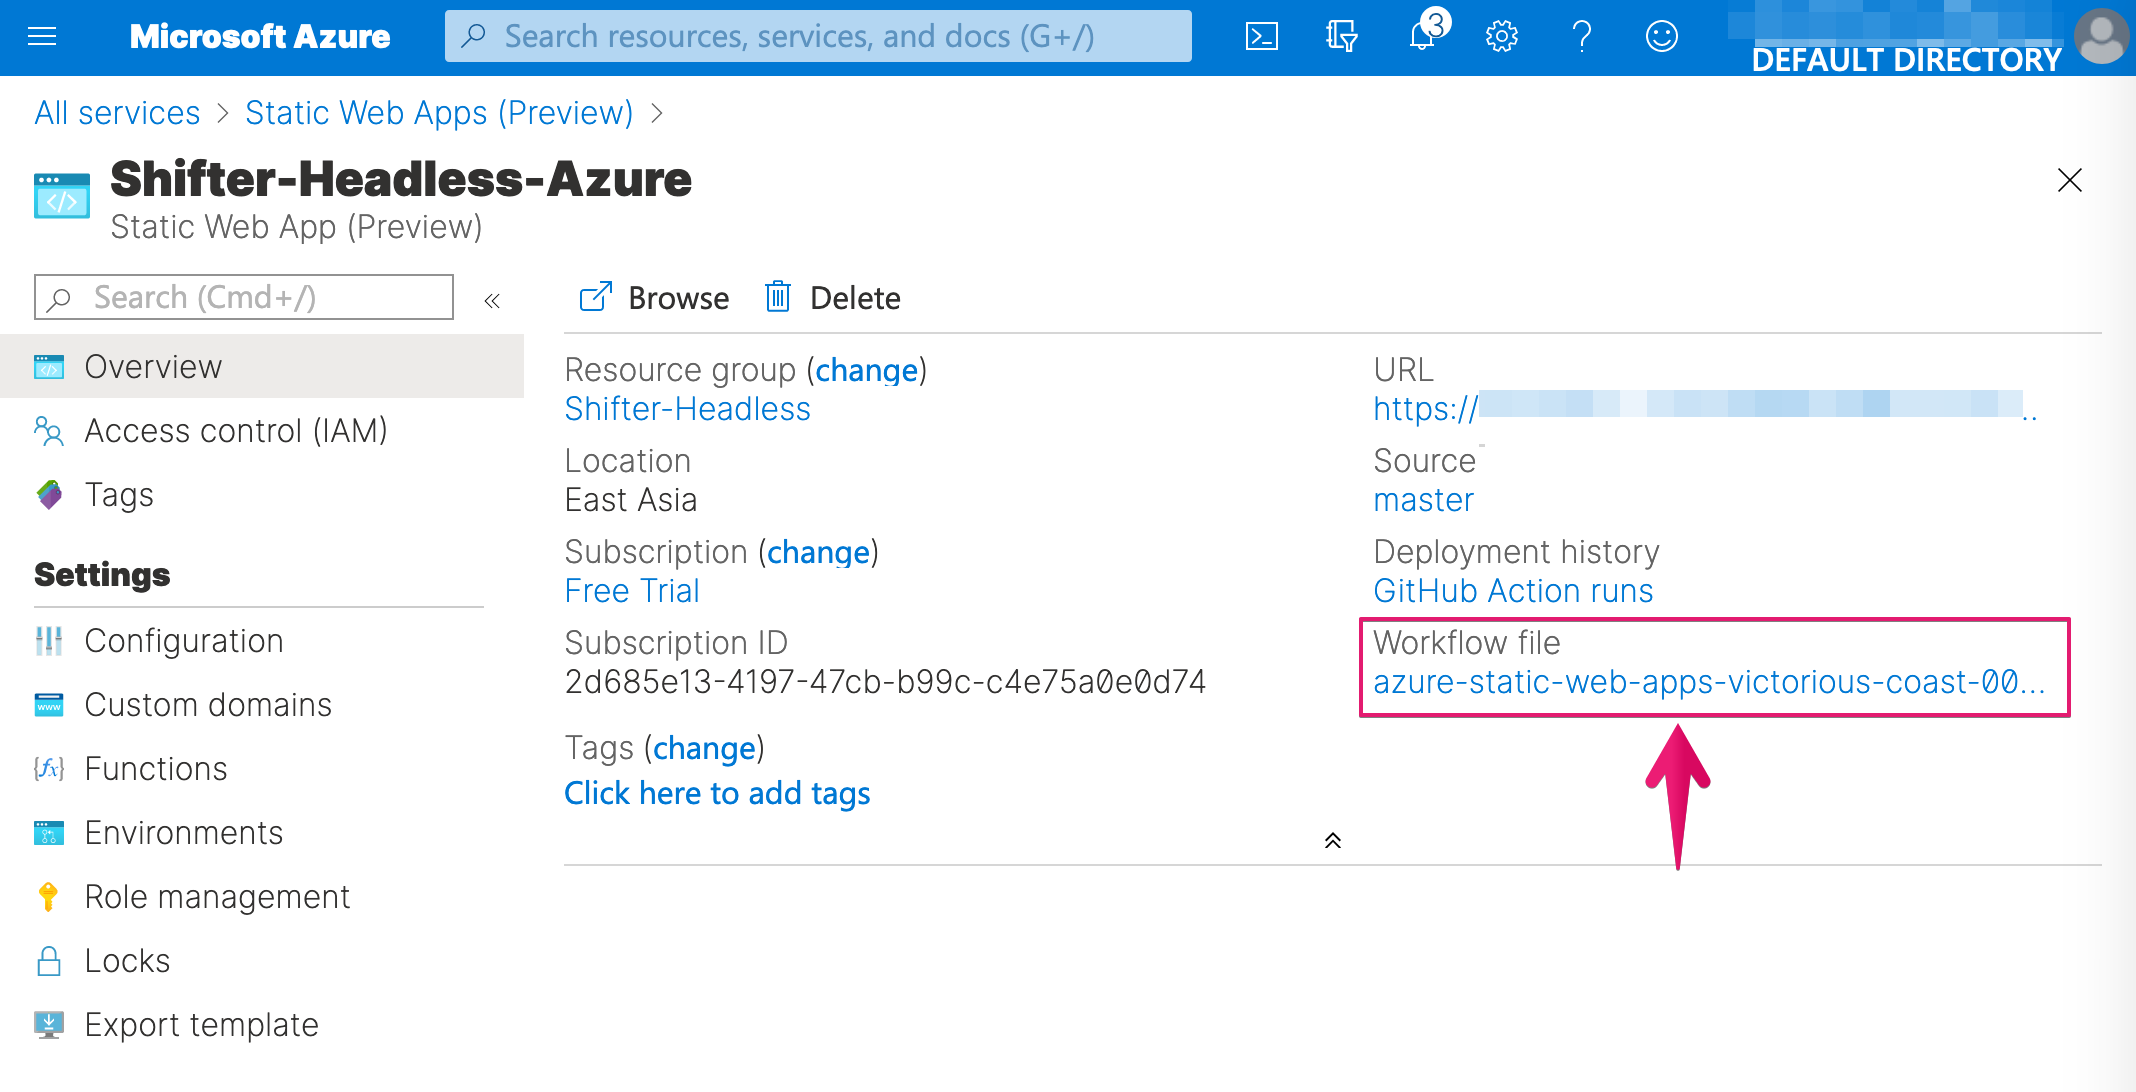
Task: Change the resource group
Action: (x=866, y=370)
